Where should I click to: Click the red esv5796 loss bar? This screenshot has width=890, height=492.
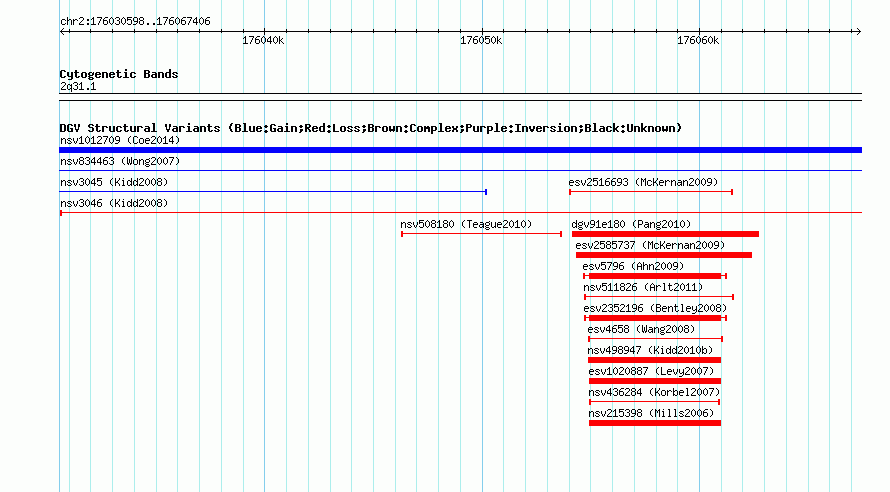[x=655, y=276]
